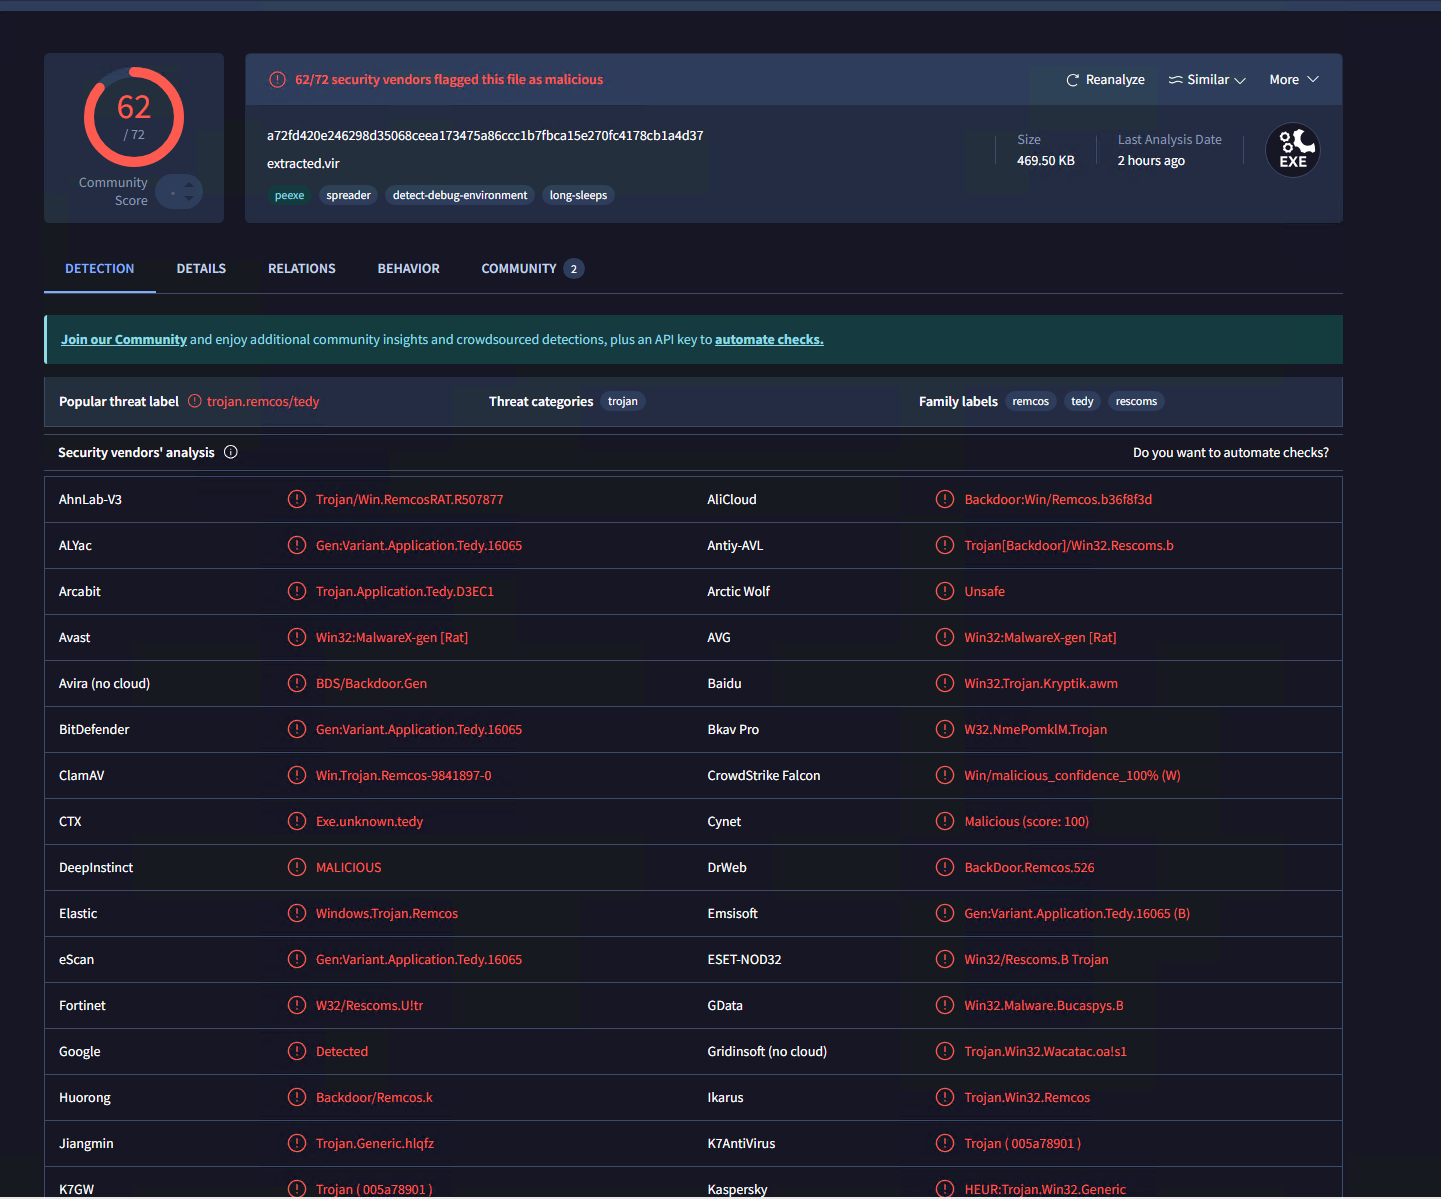
Task: Click 'Win32.Malware.Bucaspys.B' GData result
Action: 1044,1006
